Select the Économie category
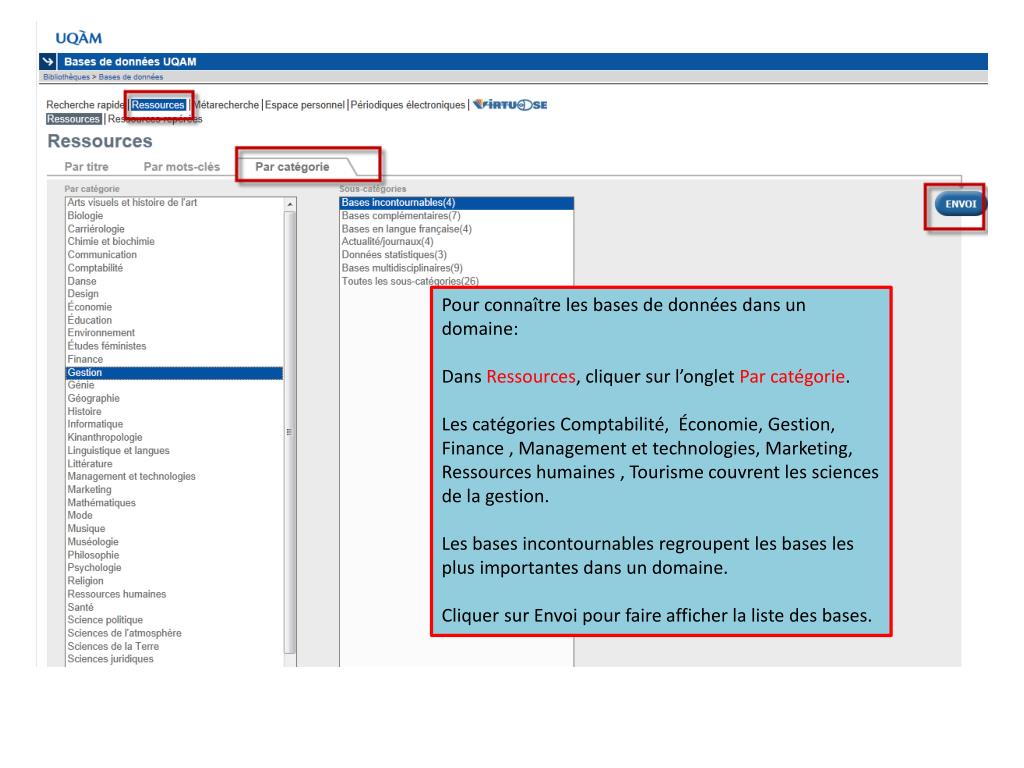 click(174, 307)
